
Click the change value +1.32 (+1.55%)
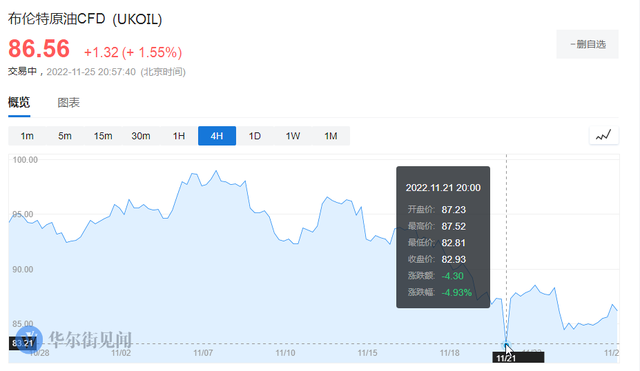pos(133,52)
